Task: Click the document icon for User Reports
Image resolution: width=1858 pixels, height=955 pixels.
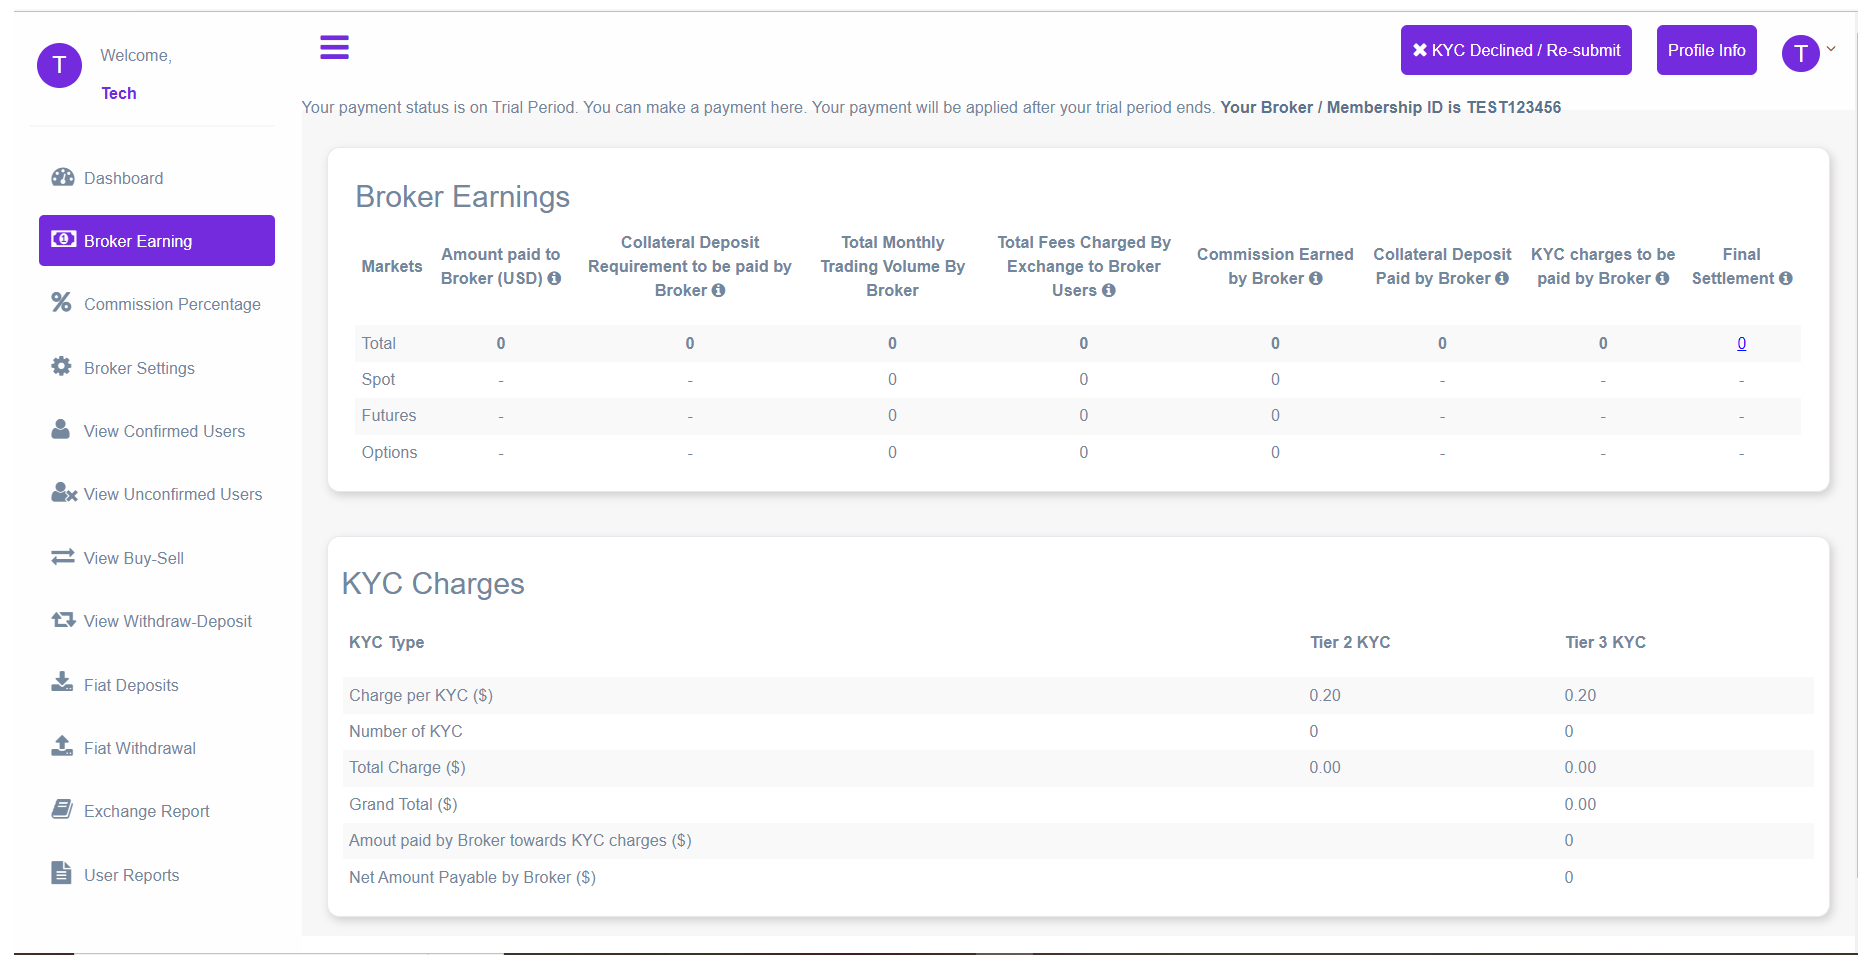Action: [x=62, y=873]
